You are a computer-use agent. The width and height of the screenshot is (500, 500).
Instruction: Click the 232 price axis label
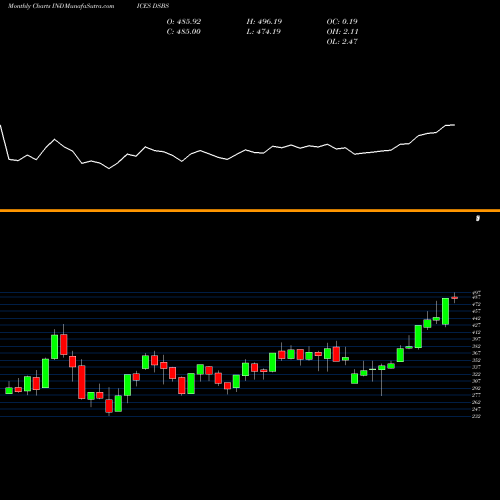pyautogui.click(x=476, y=416)
